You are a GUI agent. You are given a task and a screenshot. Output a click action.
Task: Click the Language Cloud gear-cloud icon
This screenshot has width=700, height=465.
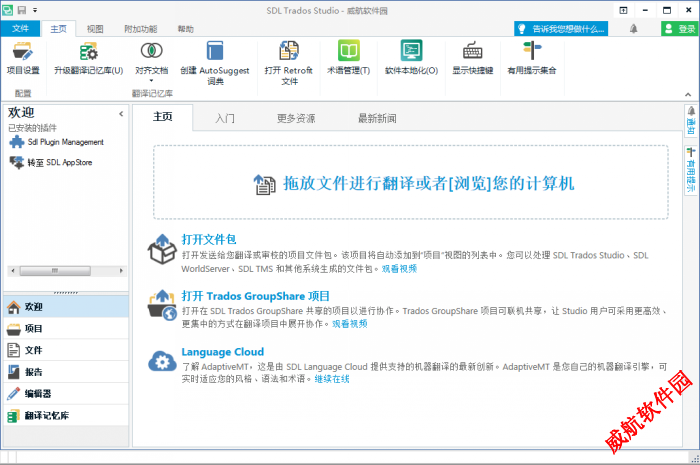click(x=162, y=361)
